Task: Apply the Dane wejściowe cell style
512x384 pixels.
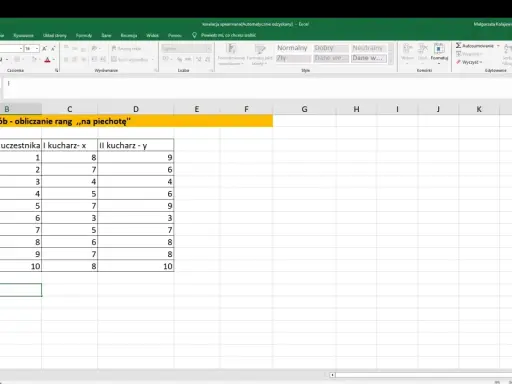Action: (331, 58)
